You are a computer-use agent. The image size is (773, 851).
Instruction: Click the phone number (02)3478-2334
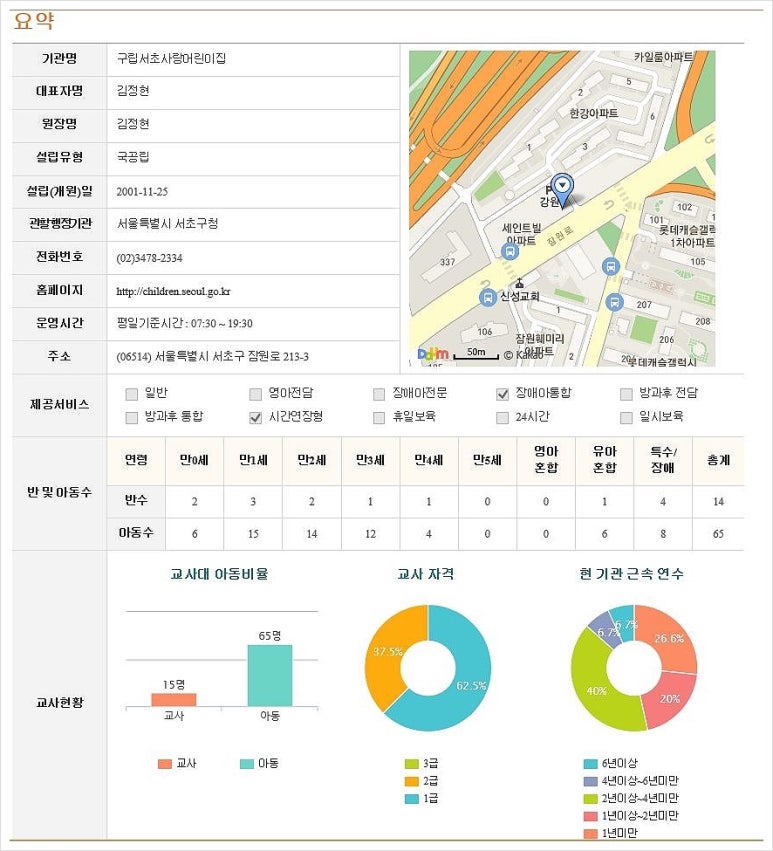click(x=149, y=258)
